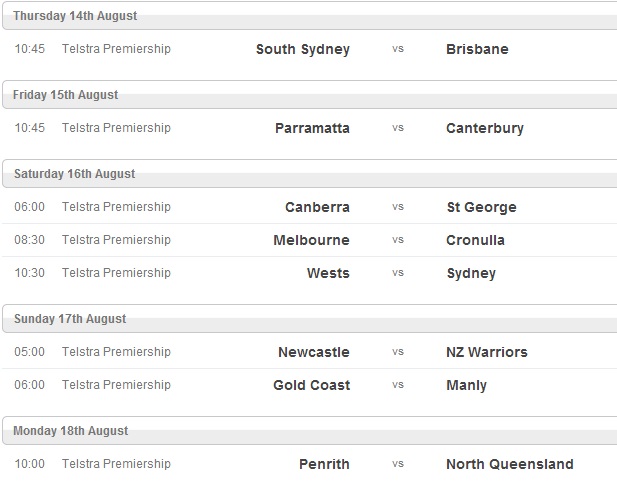Click St George in Saturday's fixture
The image size is (617, 491).
click(481, 207)
